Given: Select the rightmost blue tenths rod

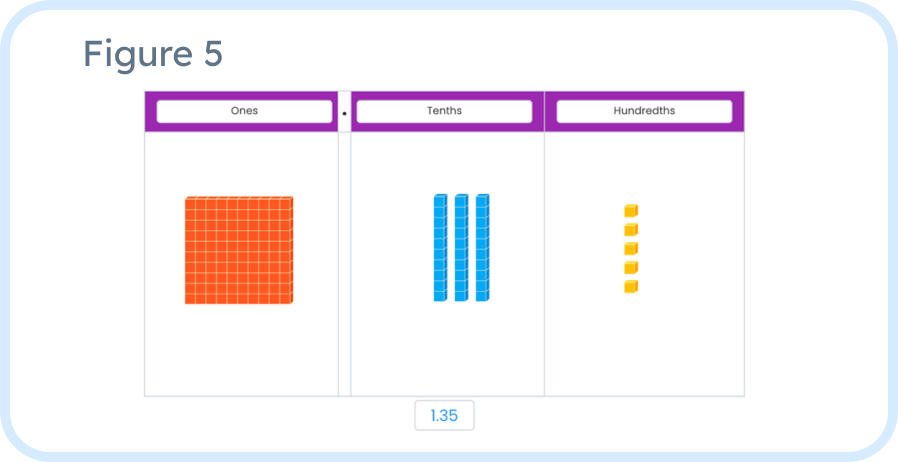Looking at the screenshot, I should point(482,248).
